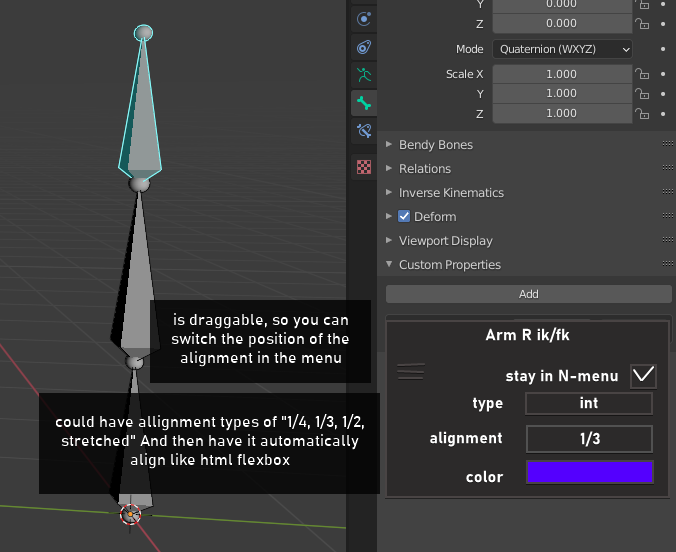Open the Texture properties tab
The height and width of the screenshot is (552, 676).
[364, 167]
